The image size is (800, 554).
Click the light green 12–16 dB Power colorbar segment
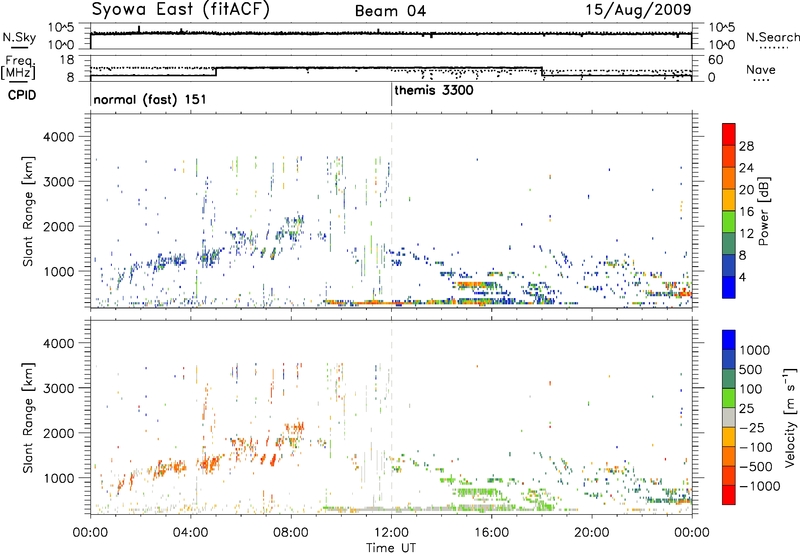pyautogui.click(x=729, y=222)
